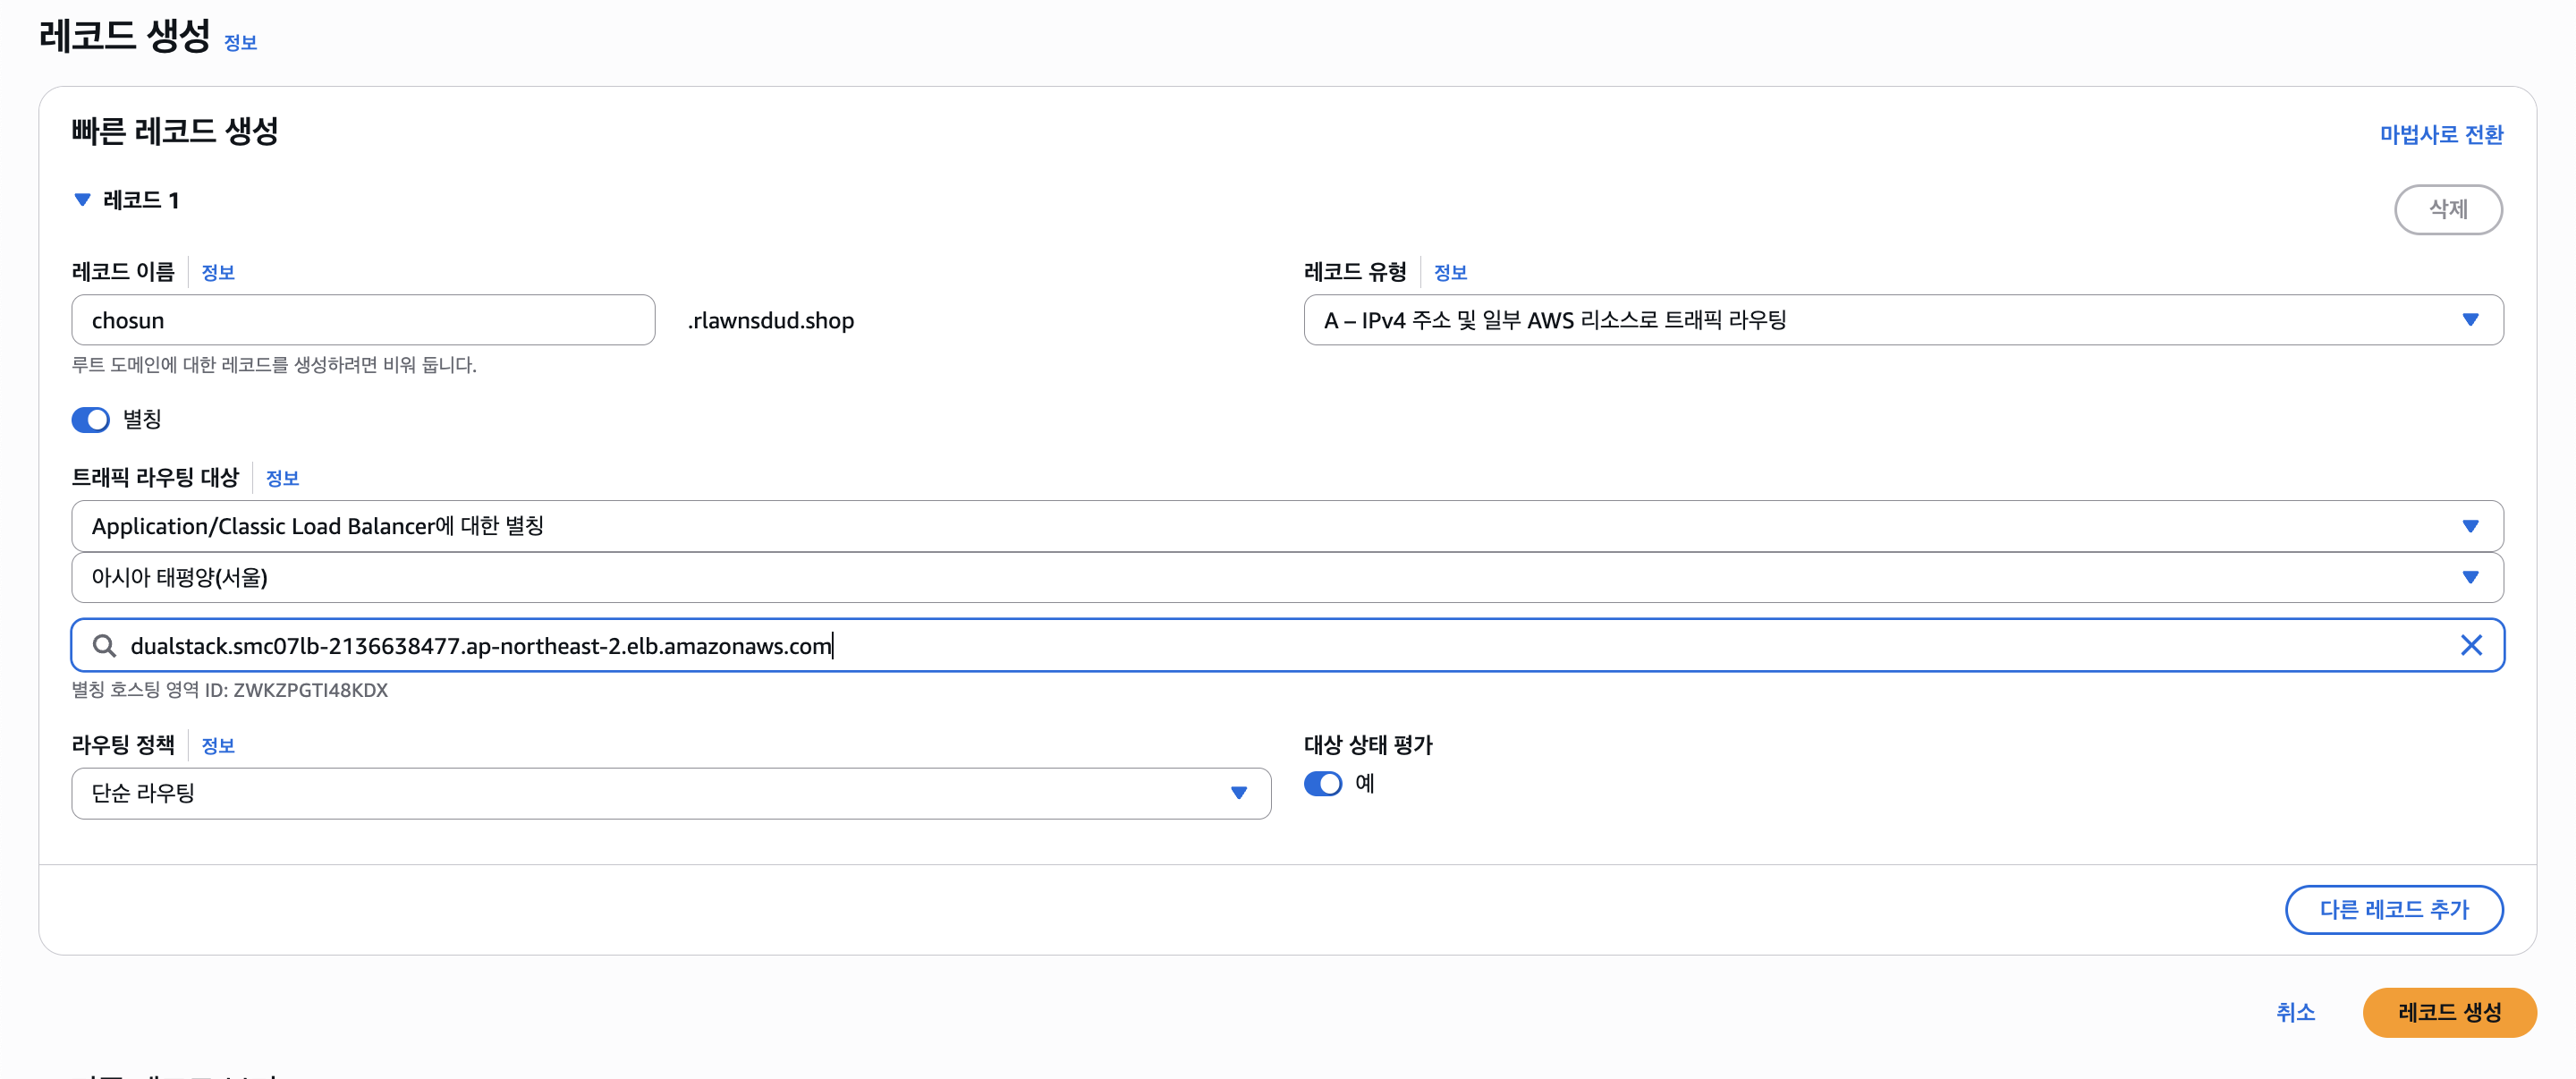Open 정보 link next to 레코드 유형
This screenshot has width=2576, height=1079.
click(x=1449, y=272)
